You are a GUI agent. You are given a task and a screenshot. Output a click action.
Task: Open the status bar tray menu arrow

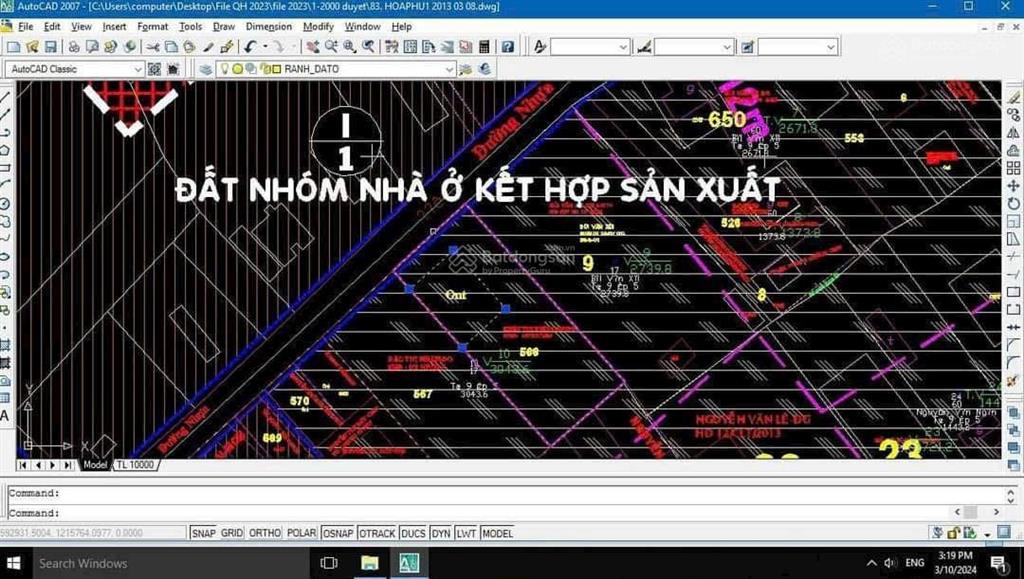987,534
